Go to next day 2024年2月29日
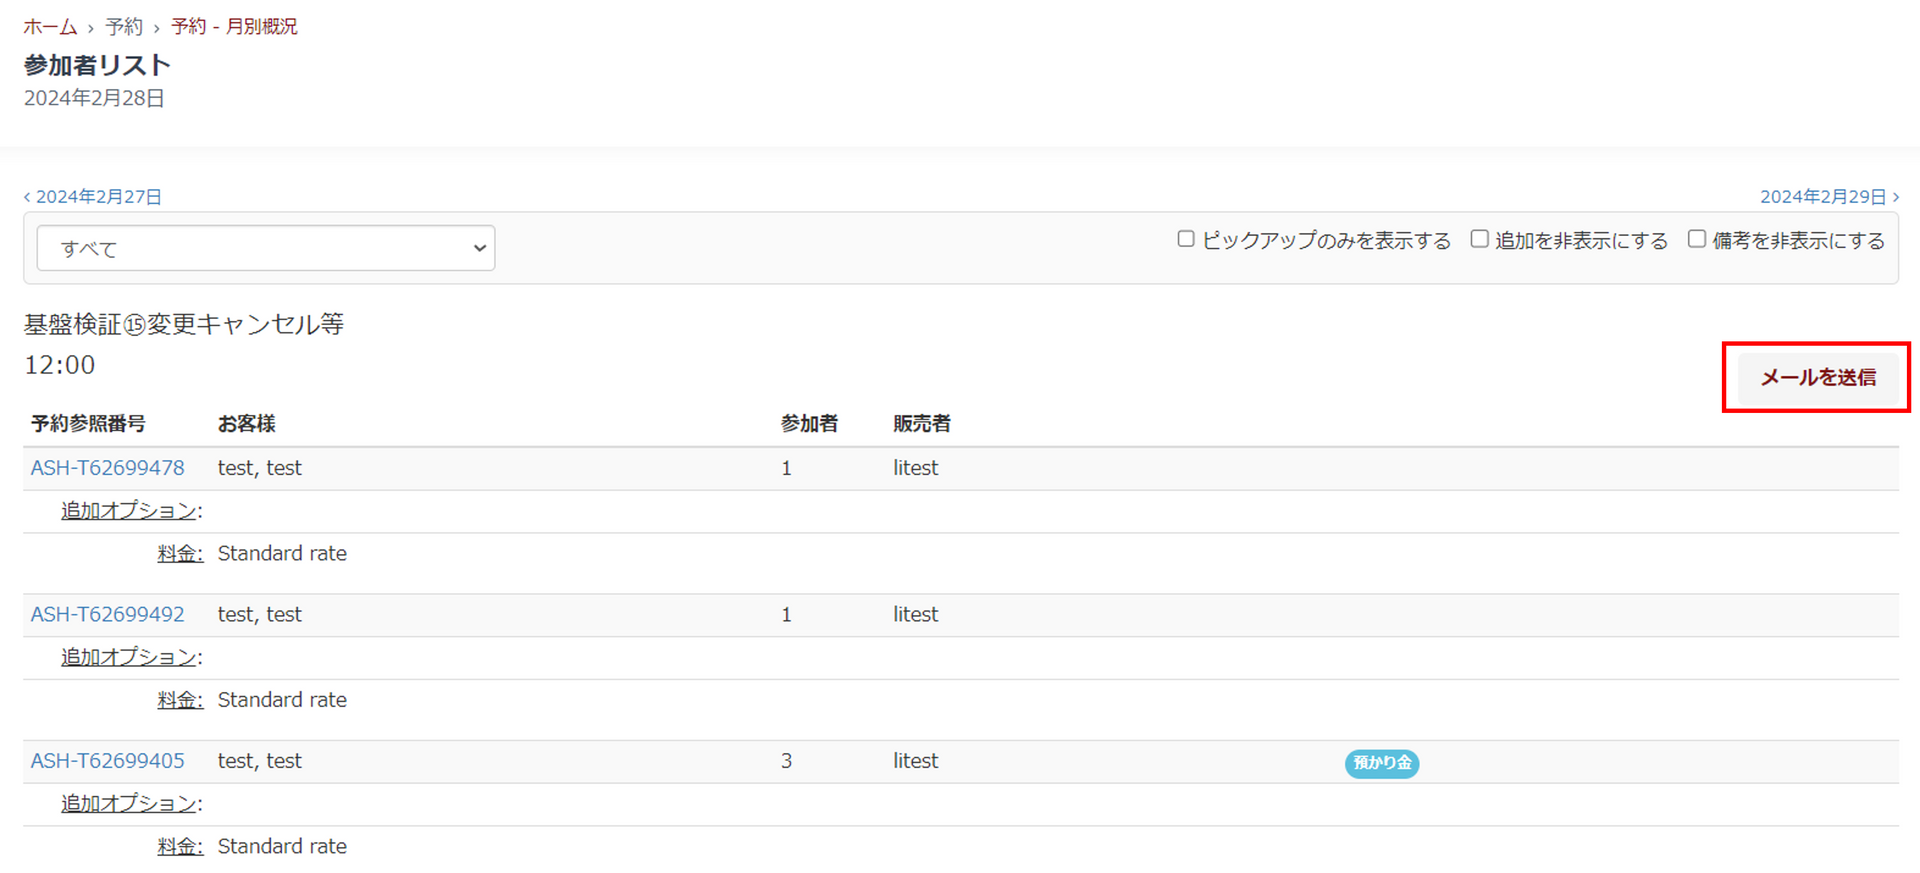The width and height of the screenshot is (1920, 873). [1828, 197]
